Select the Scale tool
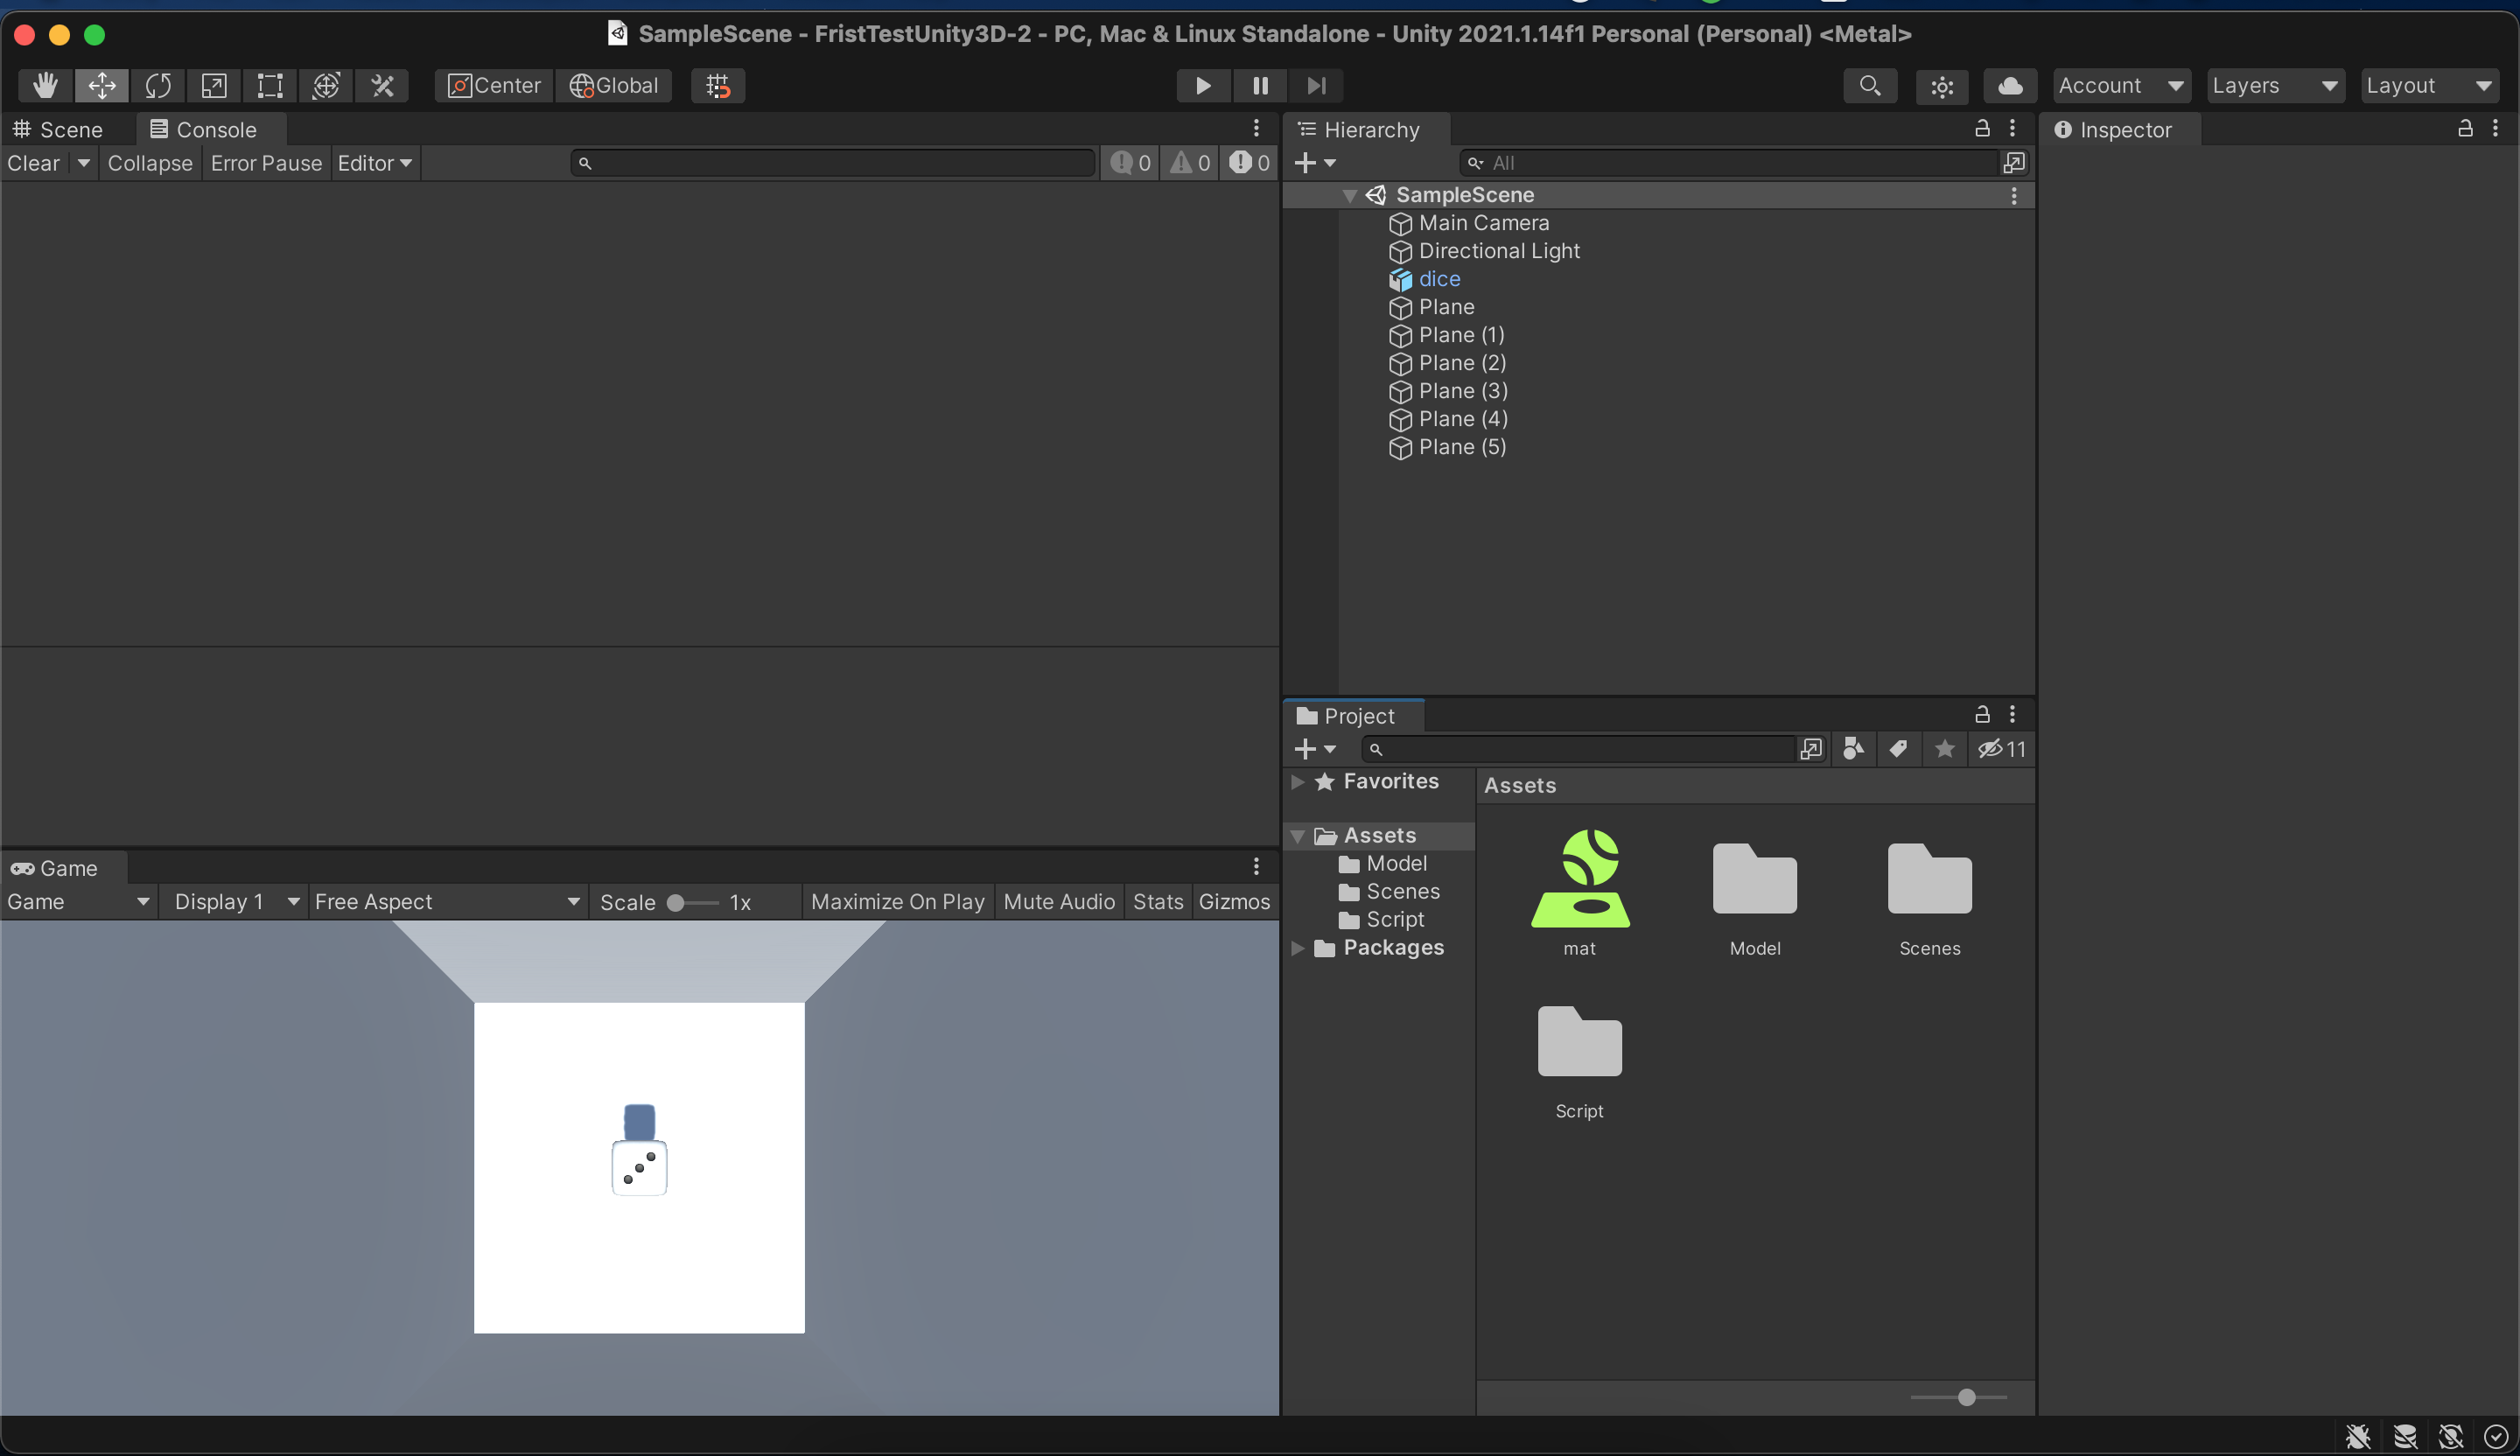 click(x=214, y=86)
